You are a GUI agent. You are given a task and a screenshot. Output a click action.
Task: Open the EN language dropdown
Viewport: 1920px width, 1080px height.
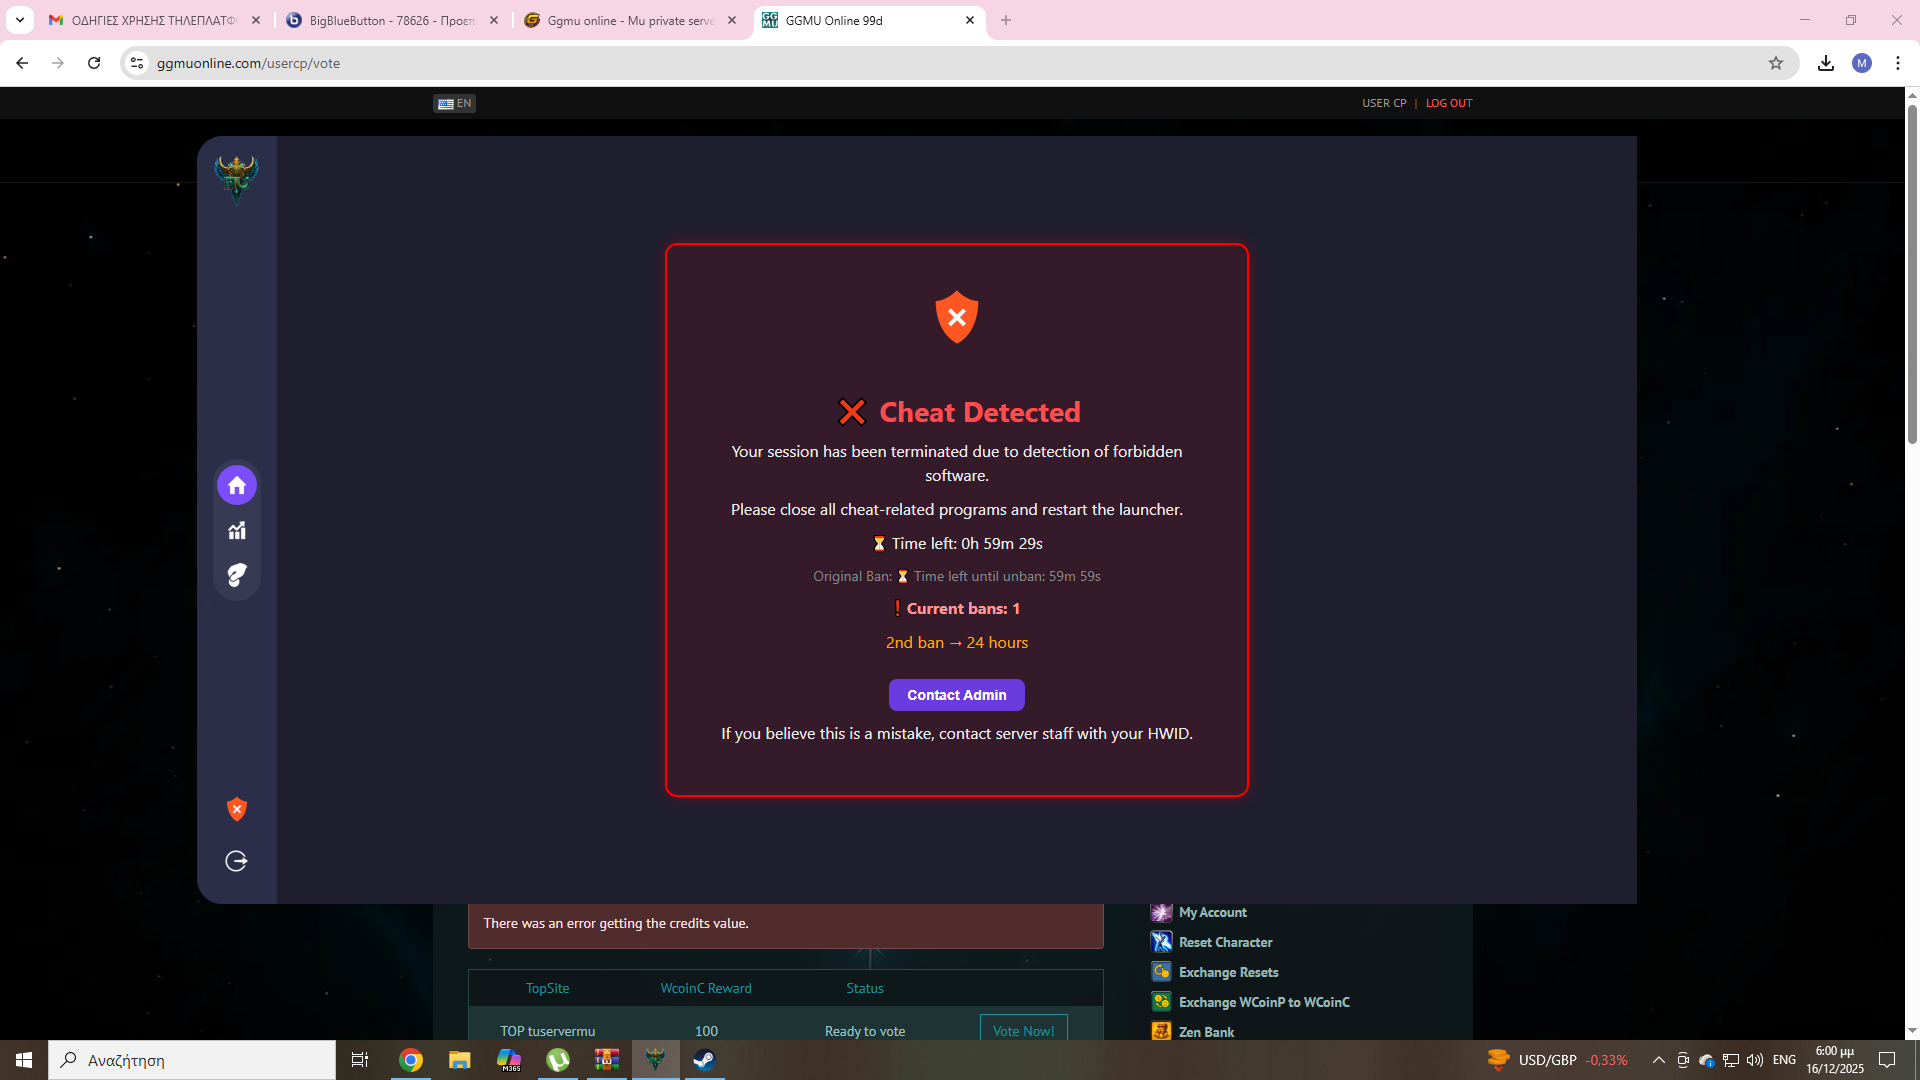[x=455, y=103]
